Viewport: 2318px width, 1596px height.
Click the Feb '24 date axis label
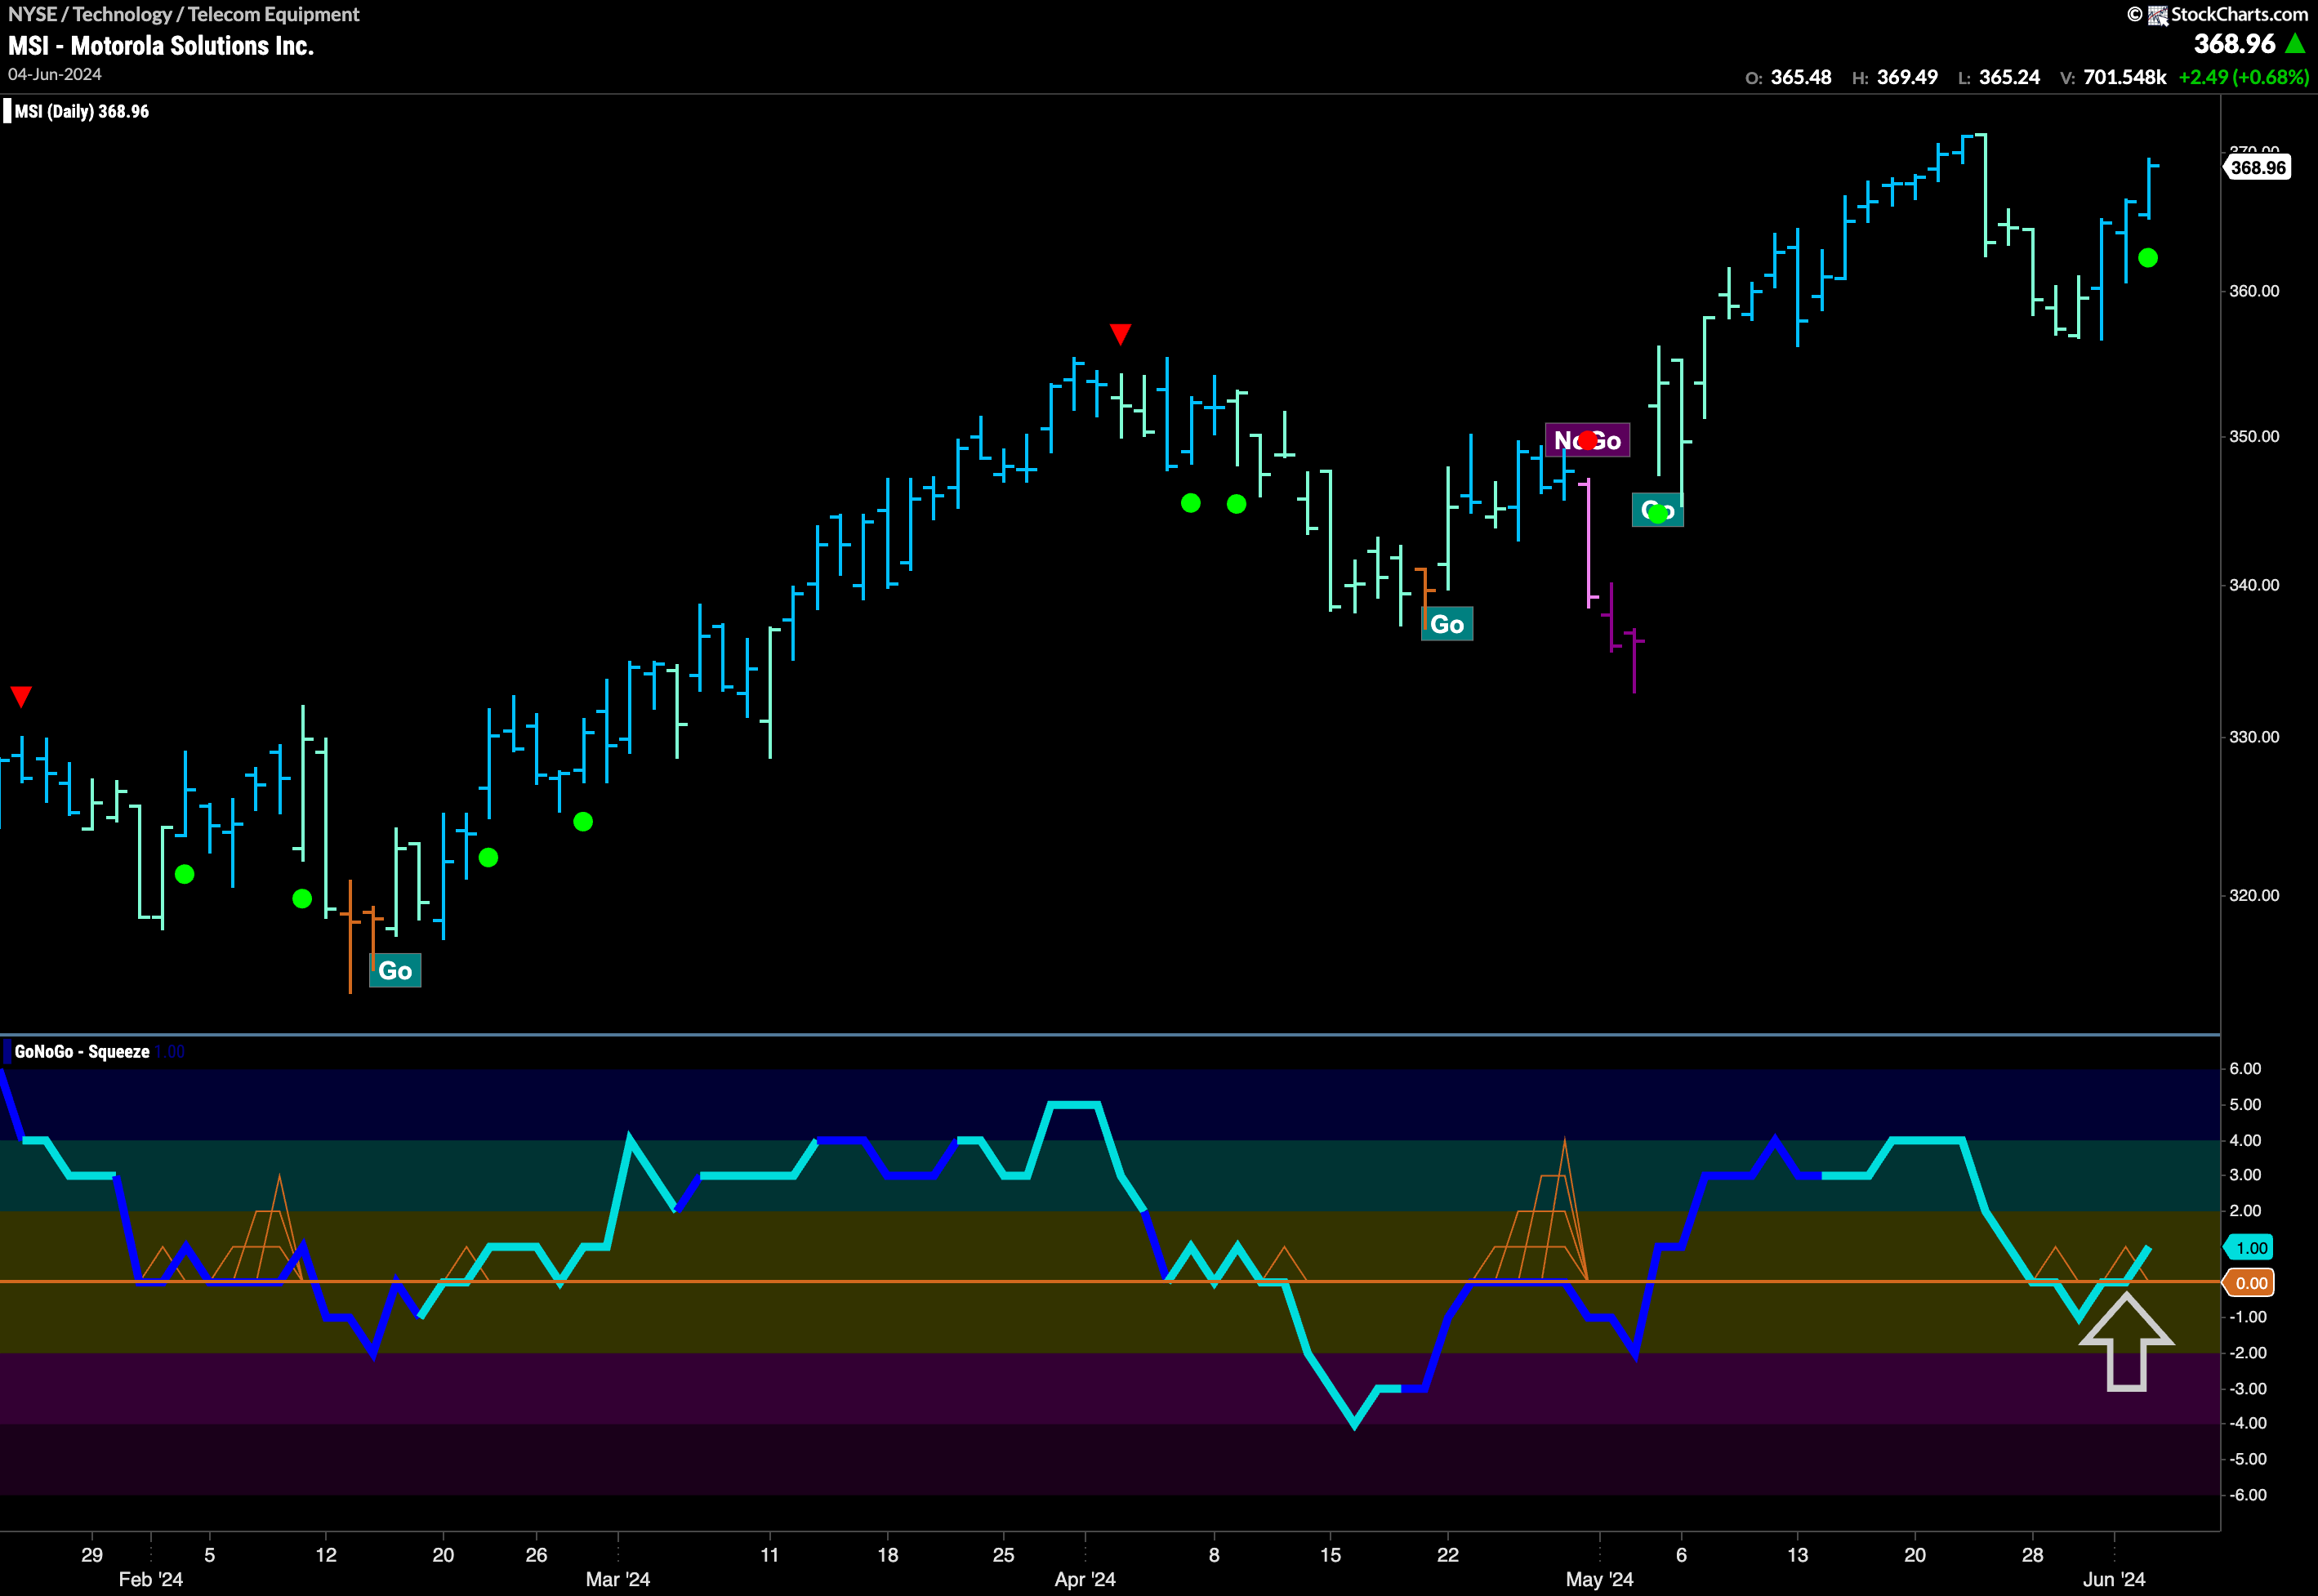[x=151, y=1579]
